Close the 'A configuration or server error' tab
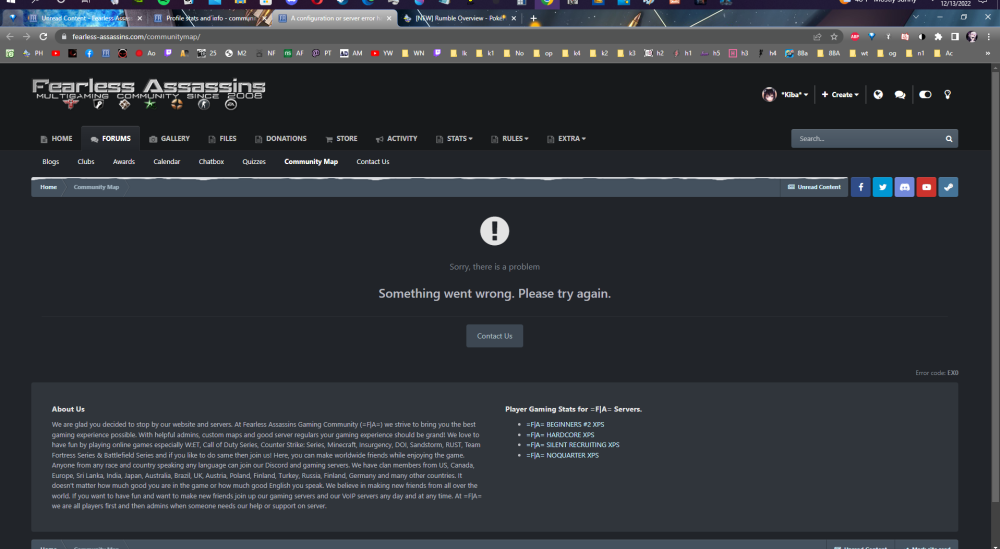Viewport: 1000px width, 549px height. (389, 18)
